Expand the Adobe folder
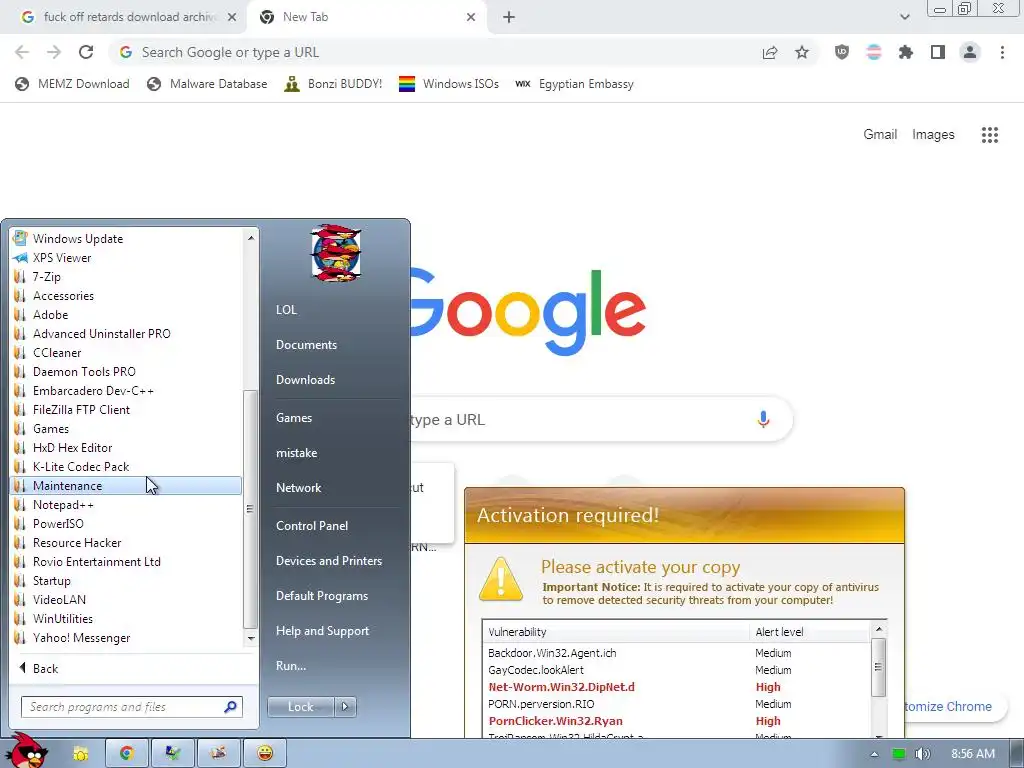 (x=125, y=315)
